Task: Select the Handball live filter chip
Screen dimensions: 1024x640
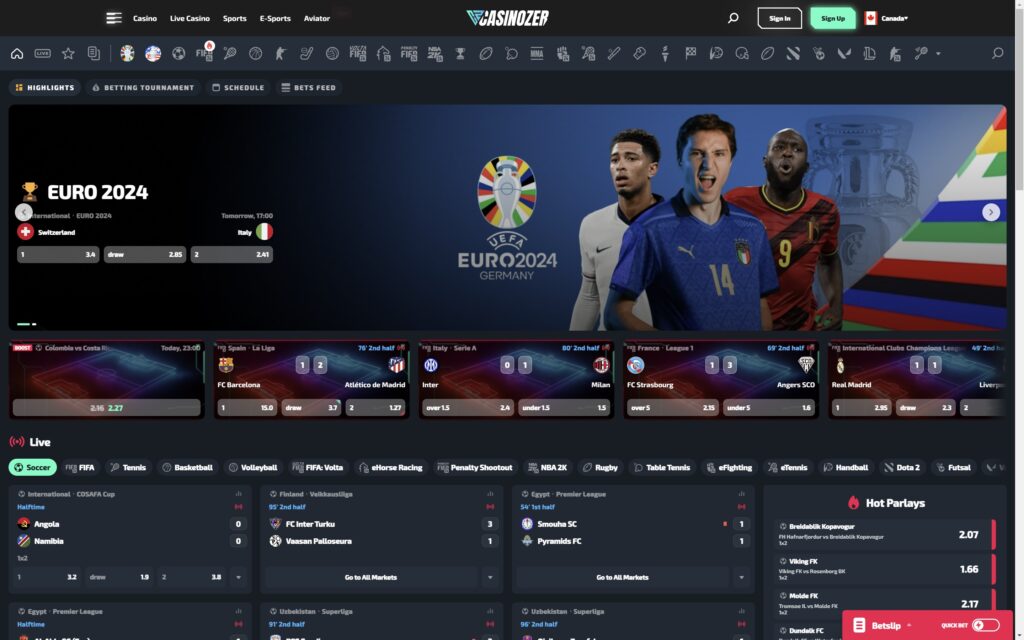Action: pos(846,468)
